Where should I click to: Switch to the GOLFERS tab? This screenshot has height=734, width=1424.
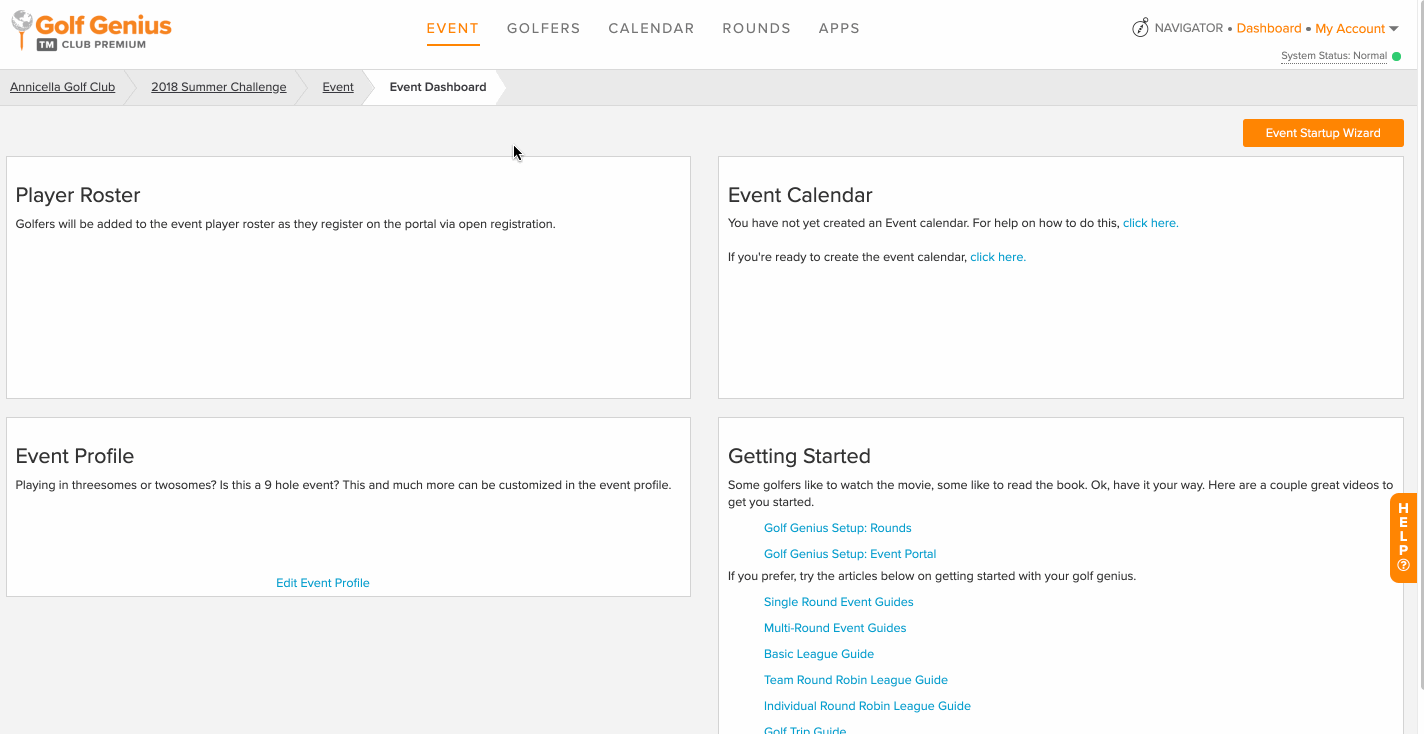(543, 28)
